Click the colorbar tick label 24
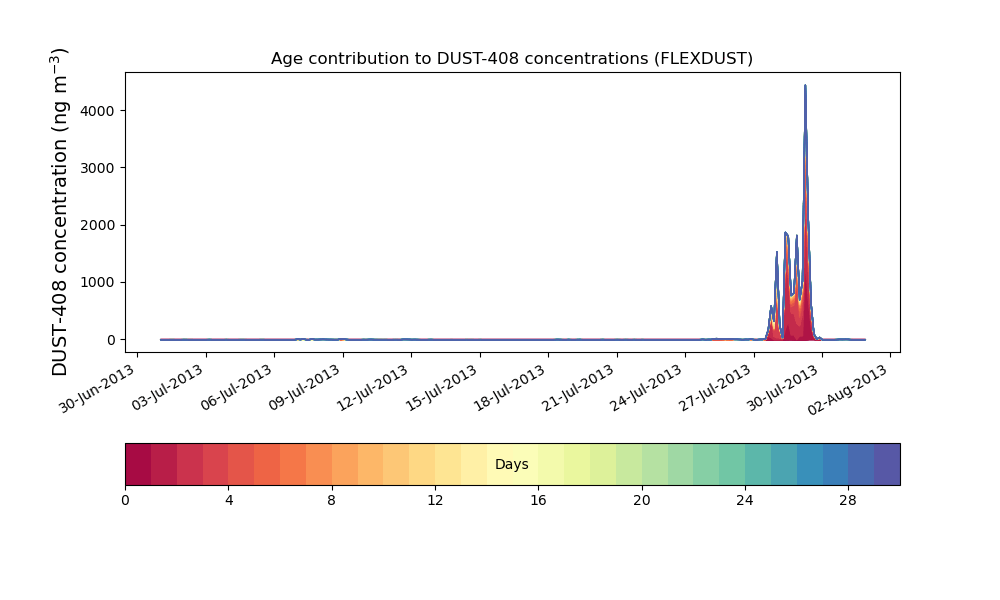The height and width of the screenshot is (600, 1000). (x=745, y=501)
